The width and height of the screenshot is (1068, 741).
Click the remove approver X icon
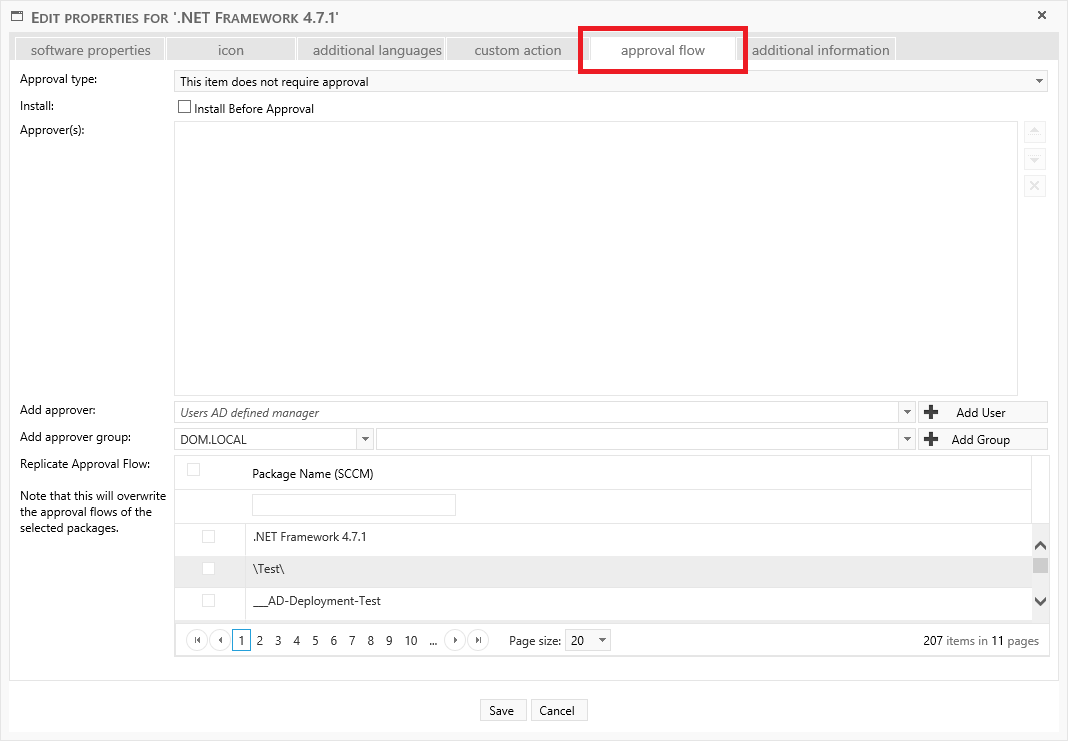click(x=1035, y=186)
